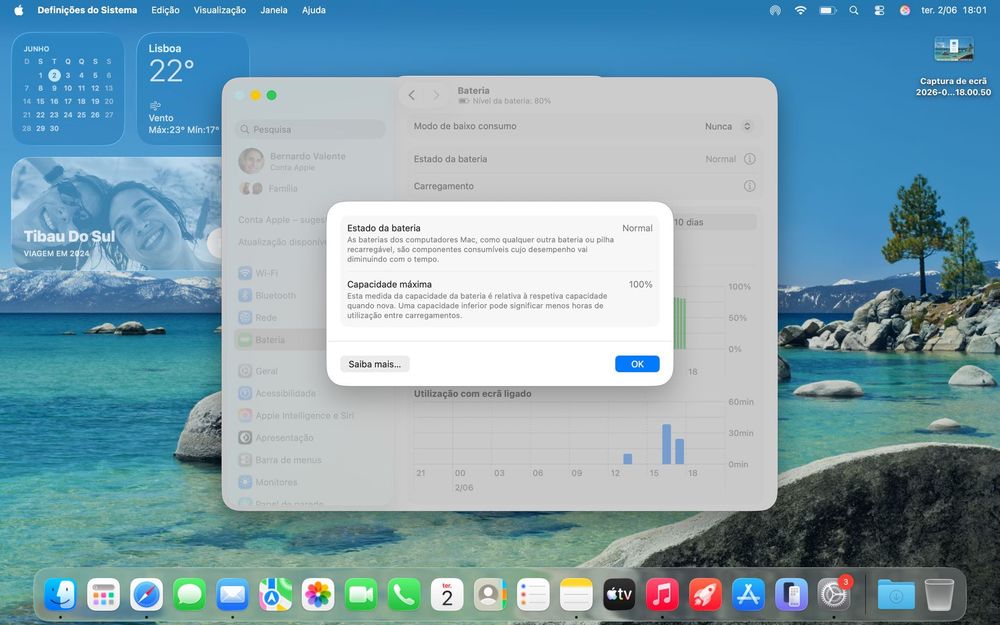This screenshot has height=625, width=1000.
Task: Open Apple TV from the Dock
Action: 619,595
